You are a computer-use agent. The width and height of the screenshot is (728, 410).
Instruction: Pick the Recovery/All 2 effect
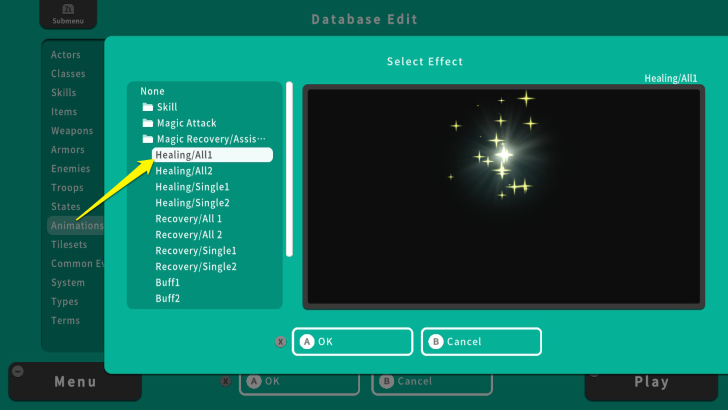pyautogui.click(x=188, y=234)
